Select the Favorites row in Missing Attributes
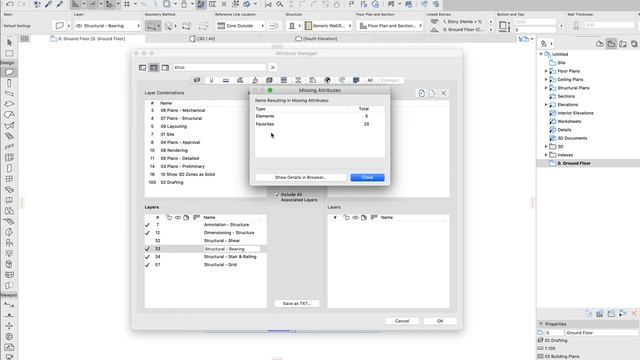Viewport: 640px width, 360px height. point(319,124)
